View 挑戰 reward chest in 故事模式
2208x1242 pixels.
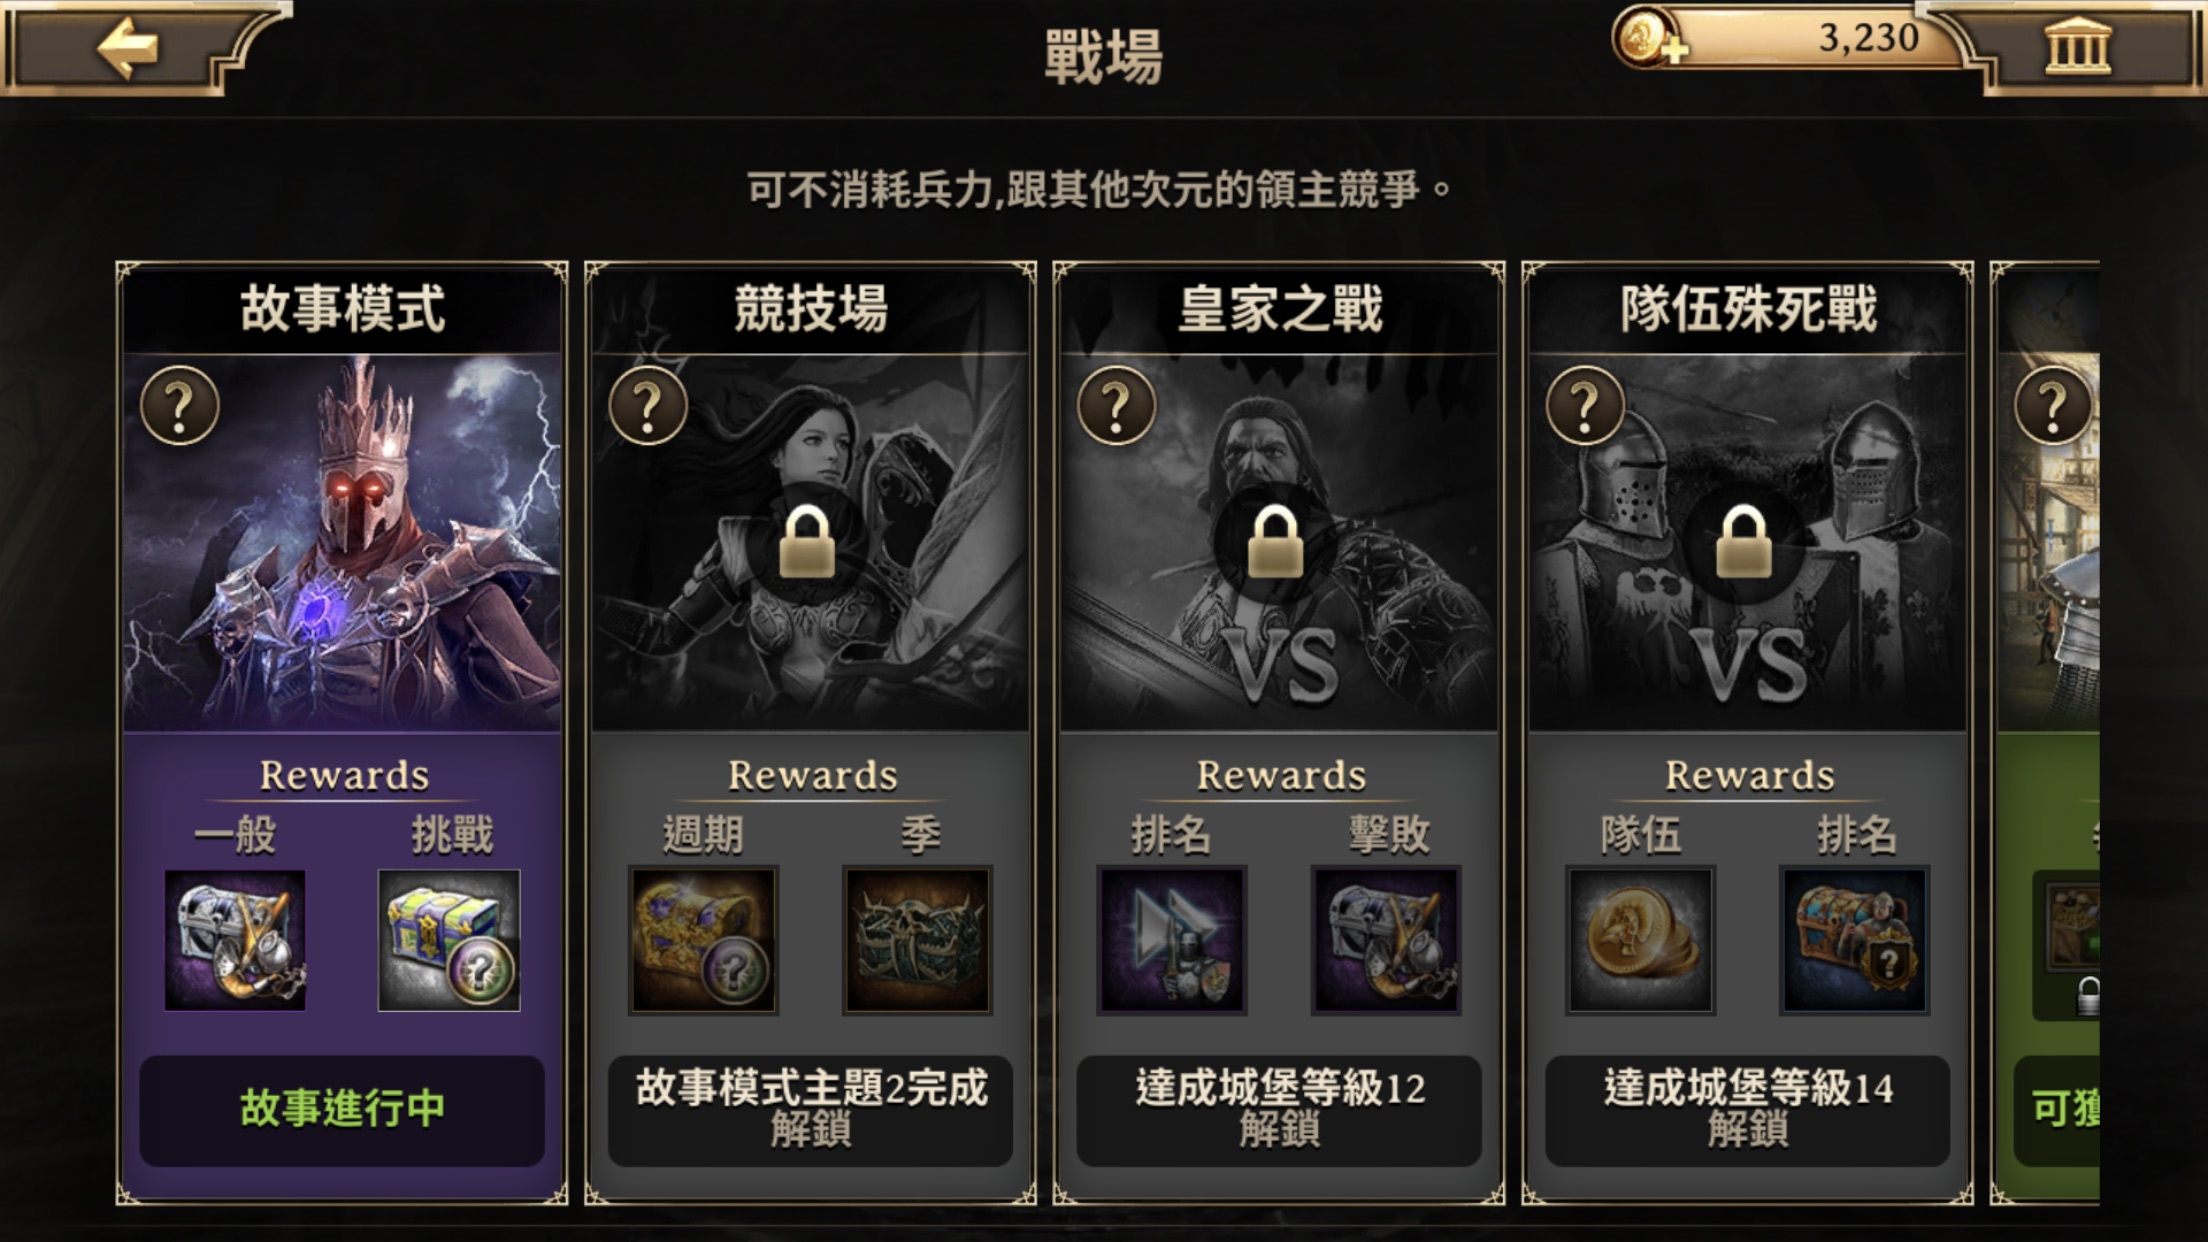449,940
